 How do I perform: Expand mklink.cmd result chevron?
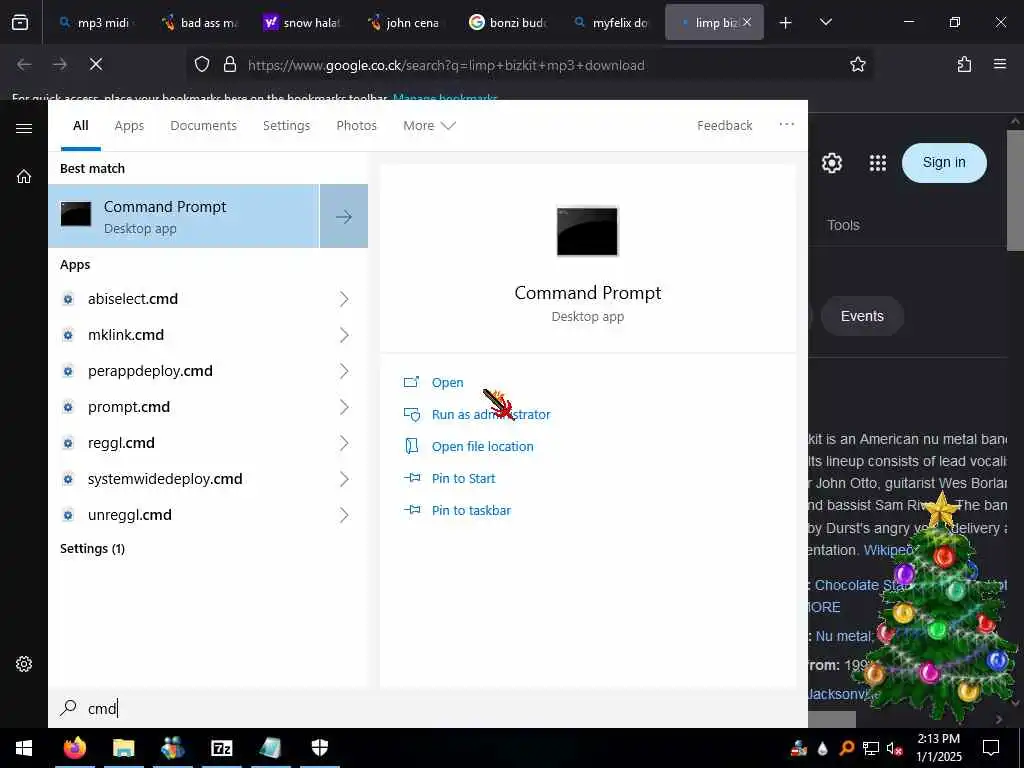coord(344,335)
